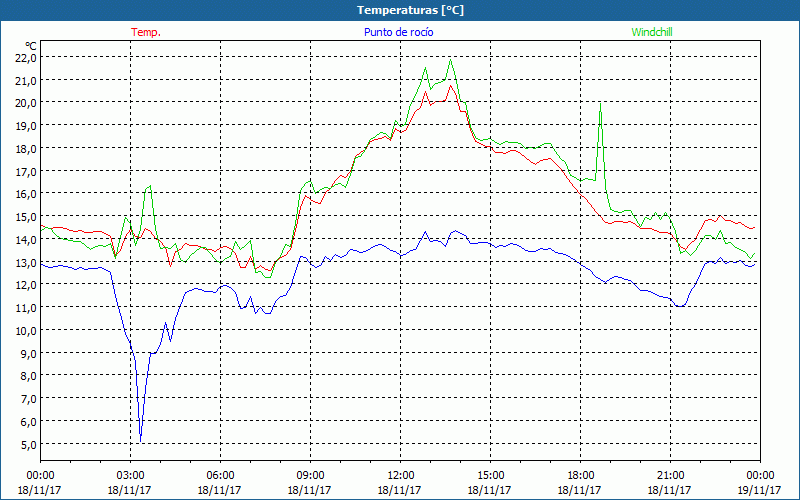Click the 5,0 value on the y-axis
The height and width of the screenshot is (500, 800).
point(28,444)
